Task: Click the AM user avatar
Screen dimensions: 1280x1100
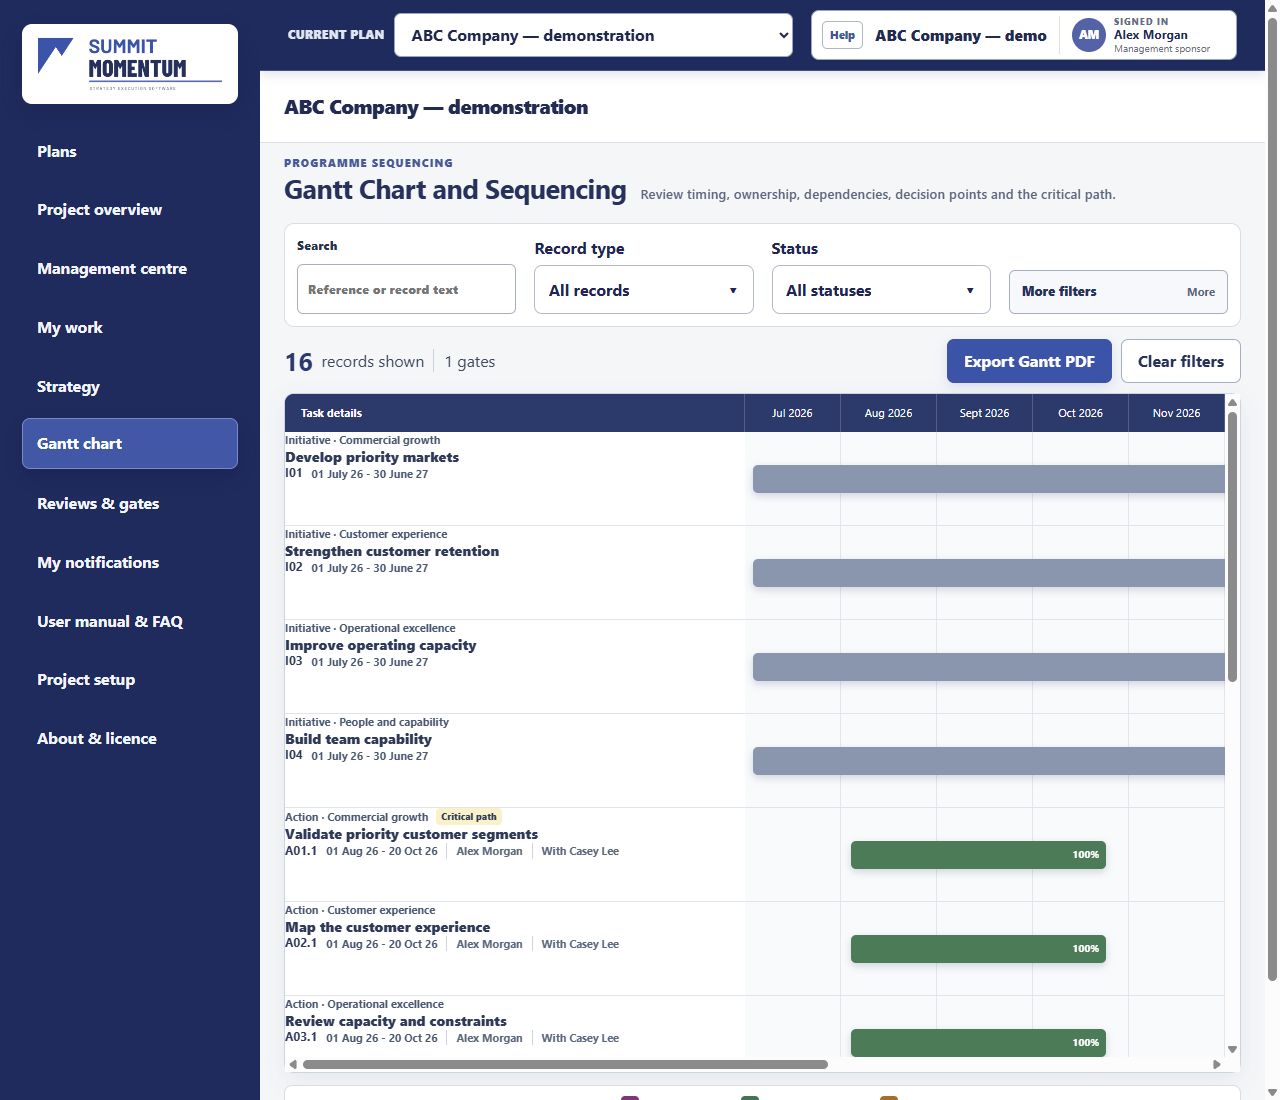Action: coord(1088,35)
